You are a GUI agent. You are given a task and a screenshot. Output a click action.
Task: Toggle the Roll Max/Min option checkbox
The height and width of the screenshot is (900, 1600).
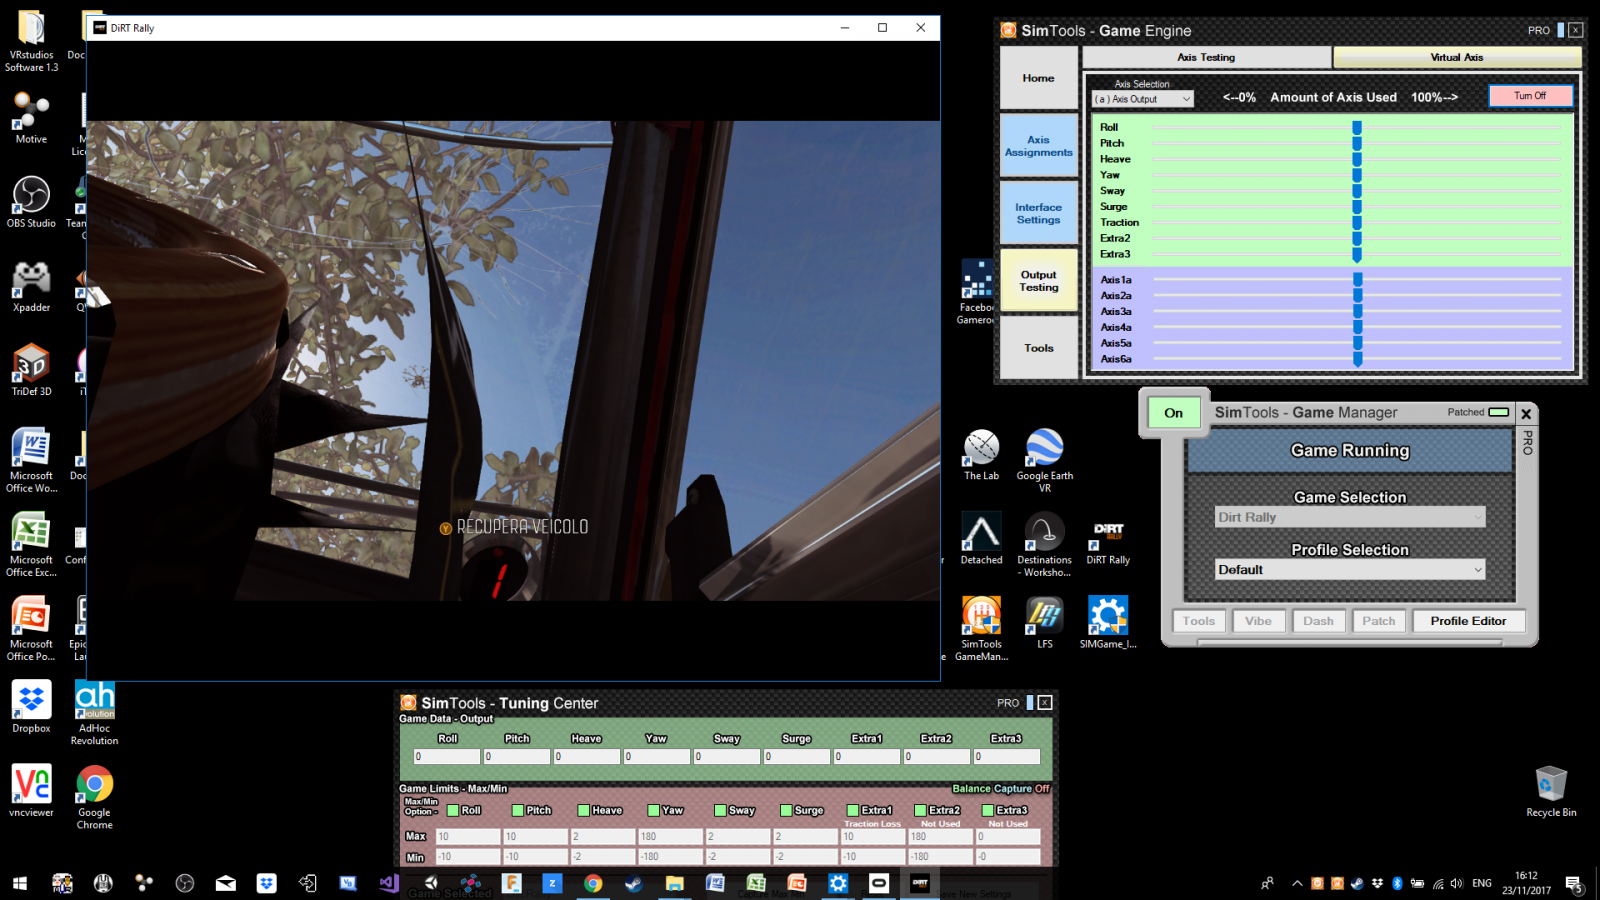[x=453, y=810]
